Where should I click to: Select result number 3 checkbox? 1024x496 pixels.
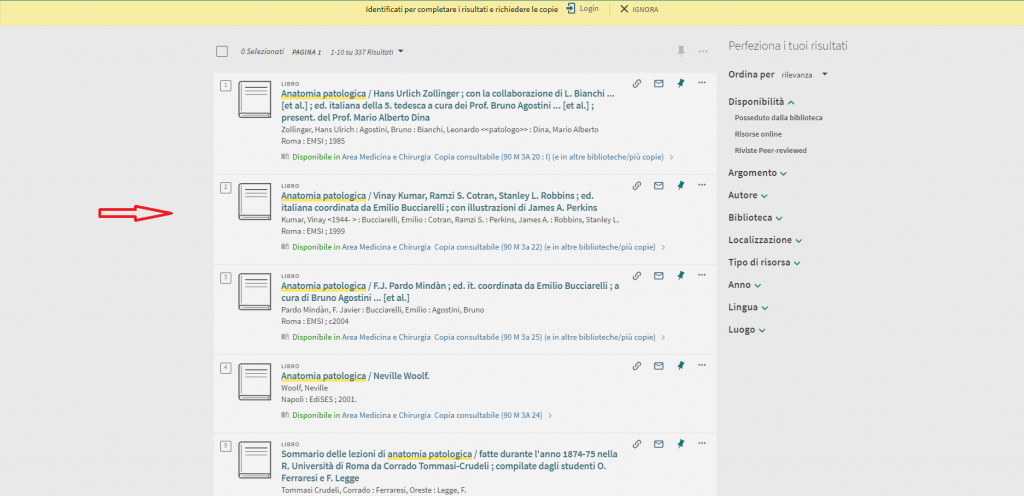[225, 277]
